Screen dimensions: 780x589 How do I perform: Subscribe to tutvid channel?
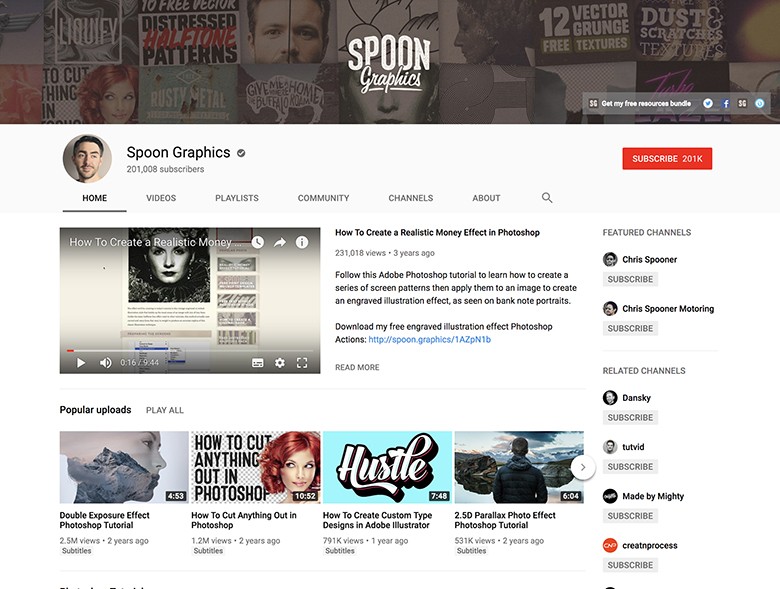click(630, 467)
